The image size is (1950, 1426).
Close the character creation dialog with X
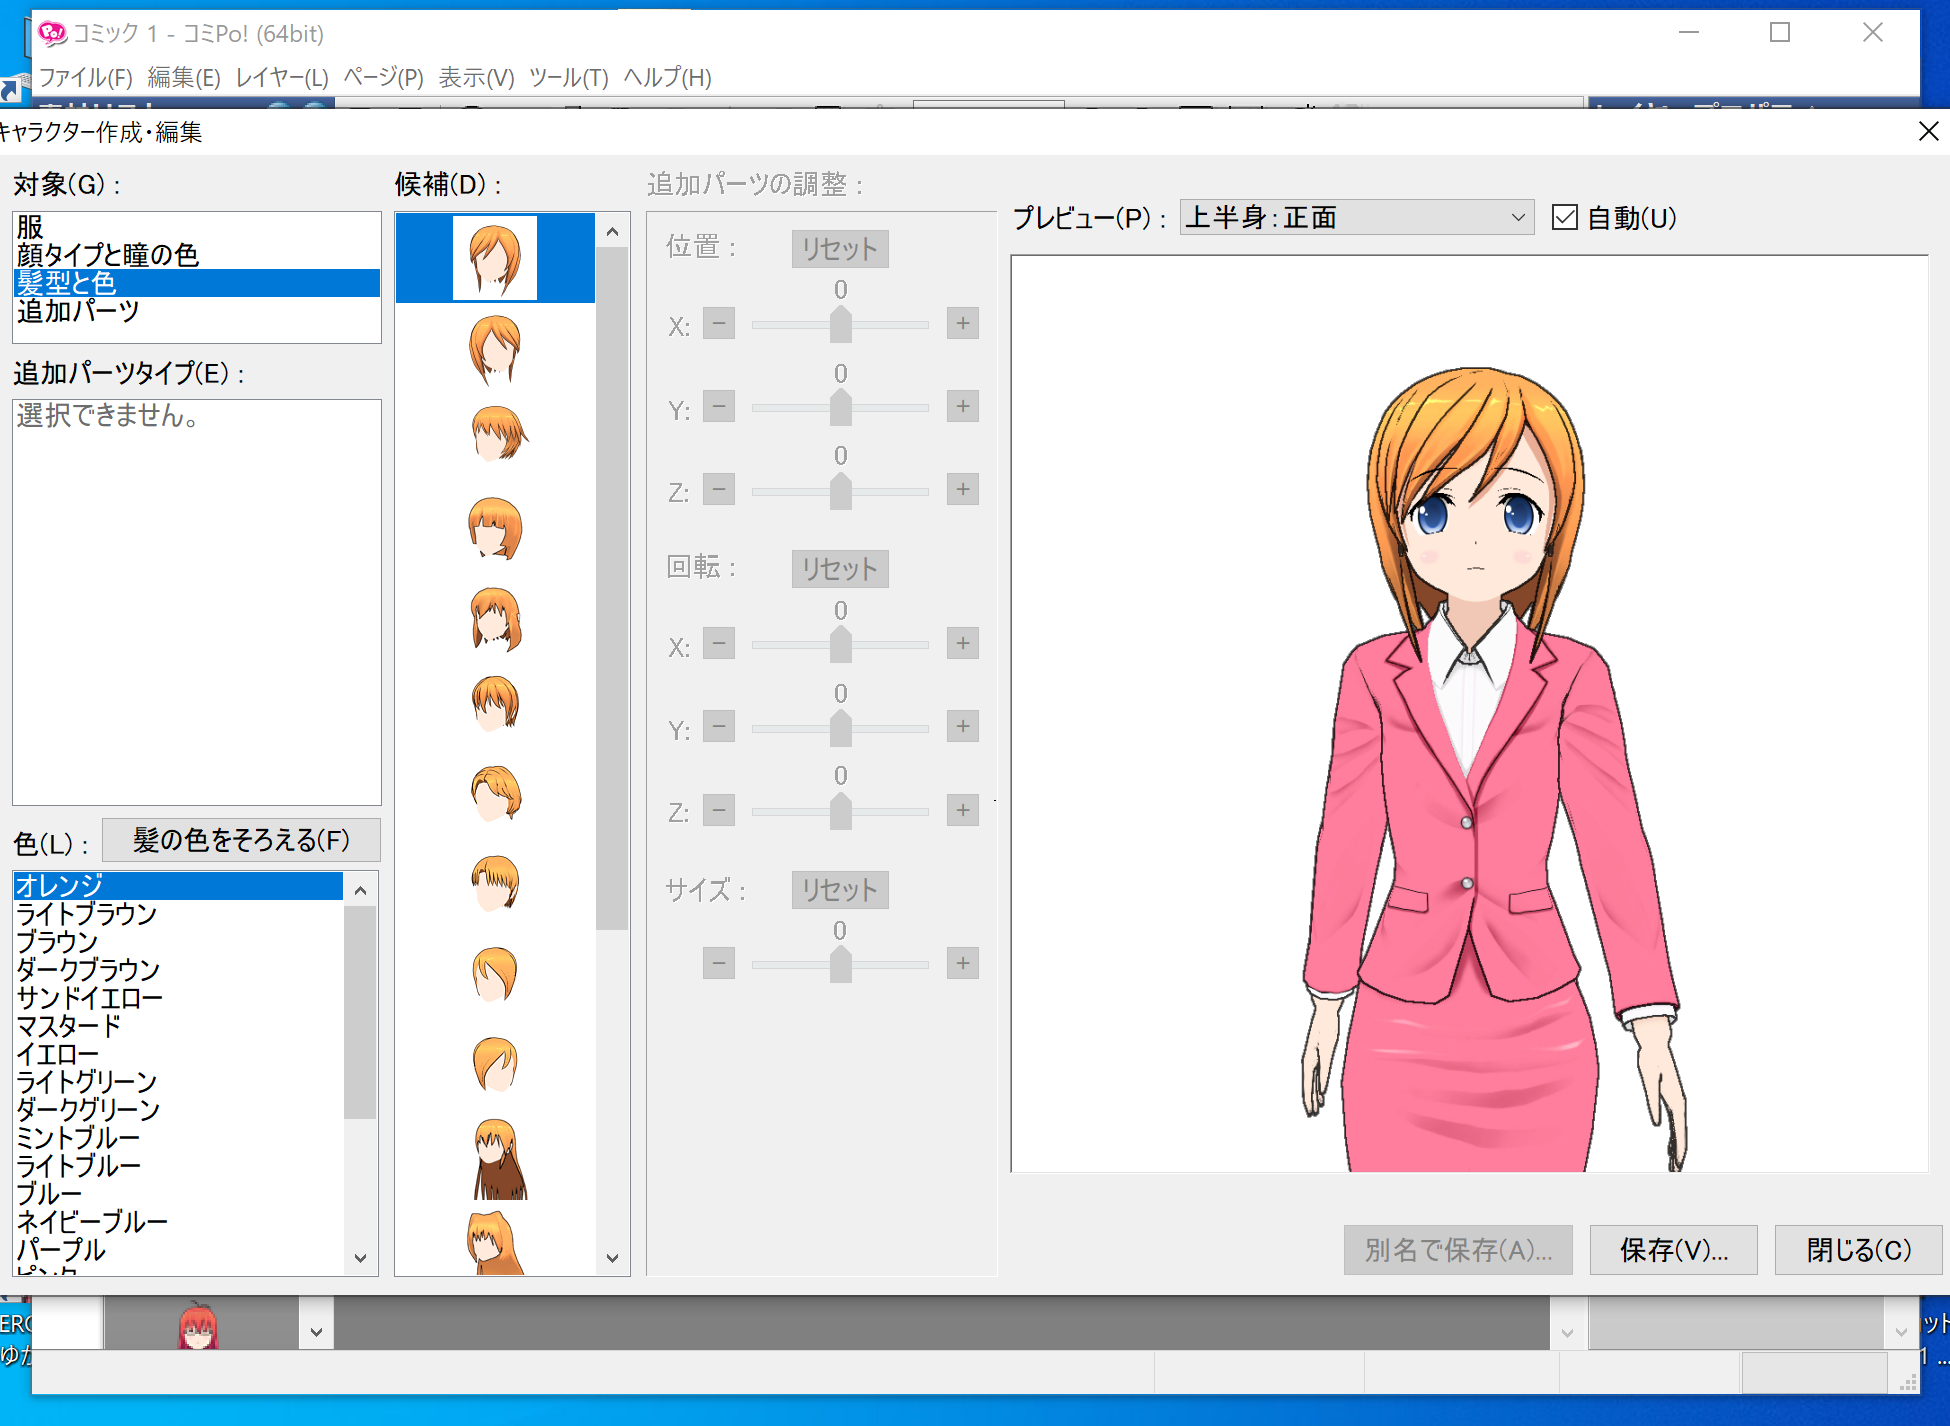tap(1928, 132)
